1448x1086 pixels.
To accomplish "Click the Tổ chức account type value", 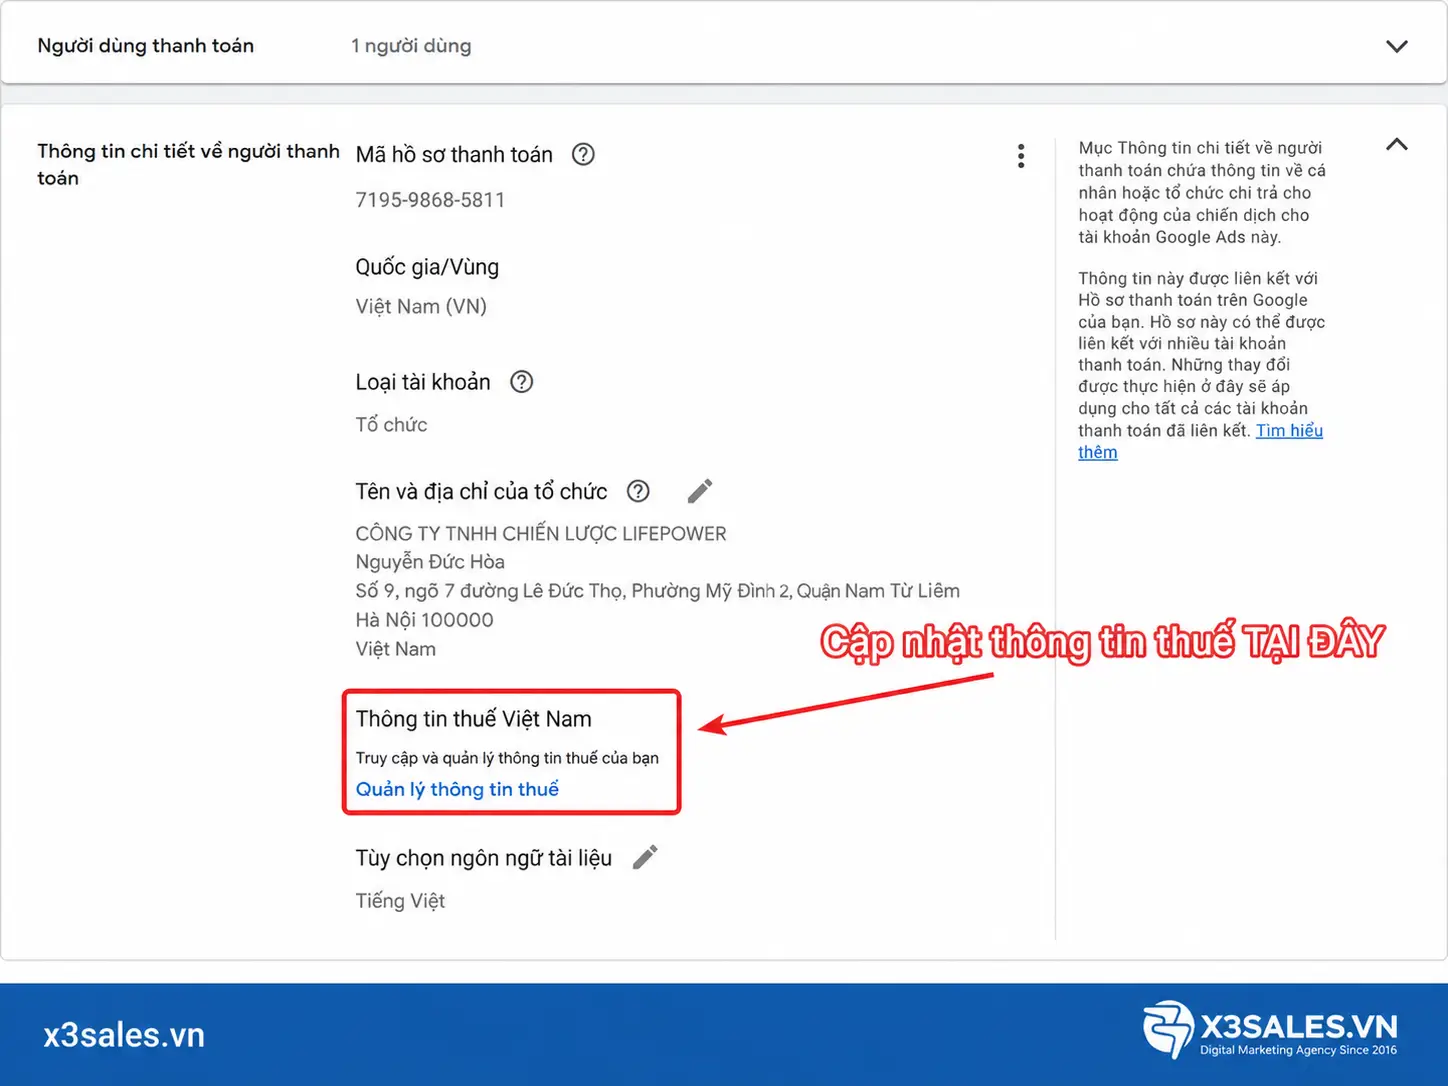I will (391, 424).
